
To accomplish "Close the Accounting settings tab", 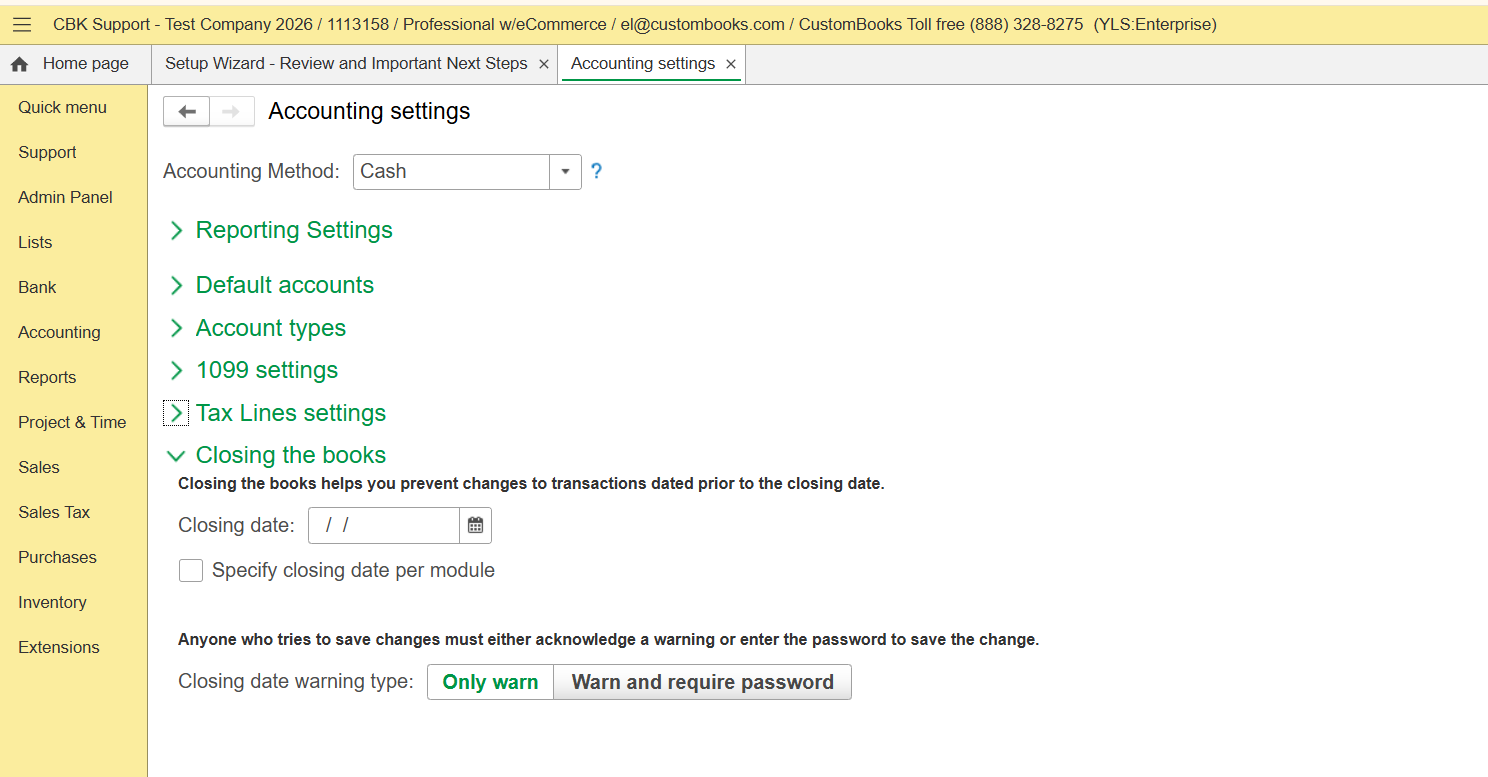I will [x=731, y=64].
